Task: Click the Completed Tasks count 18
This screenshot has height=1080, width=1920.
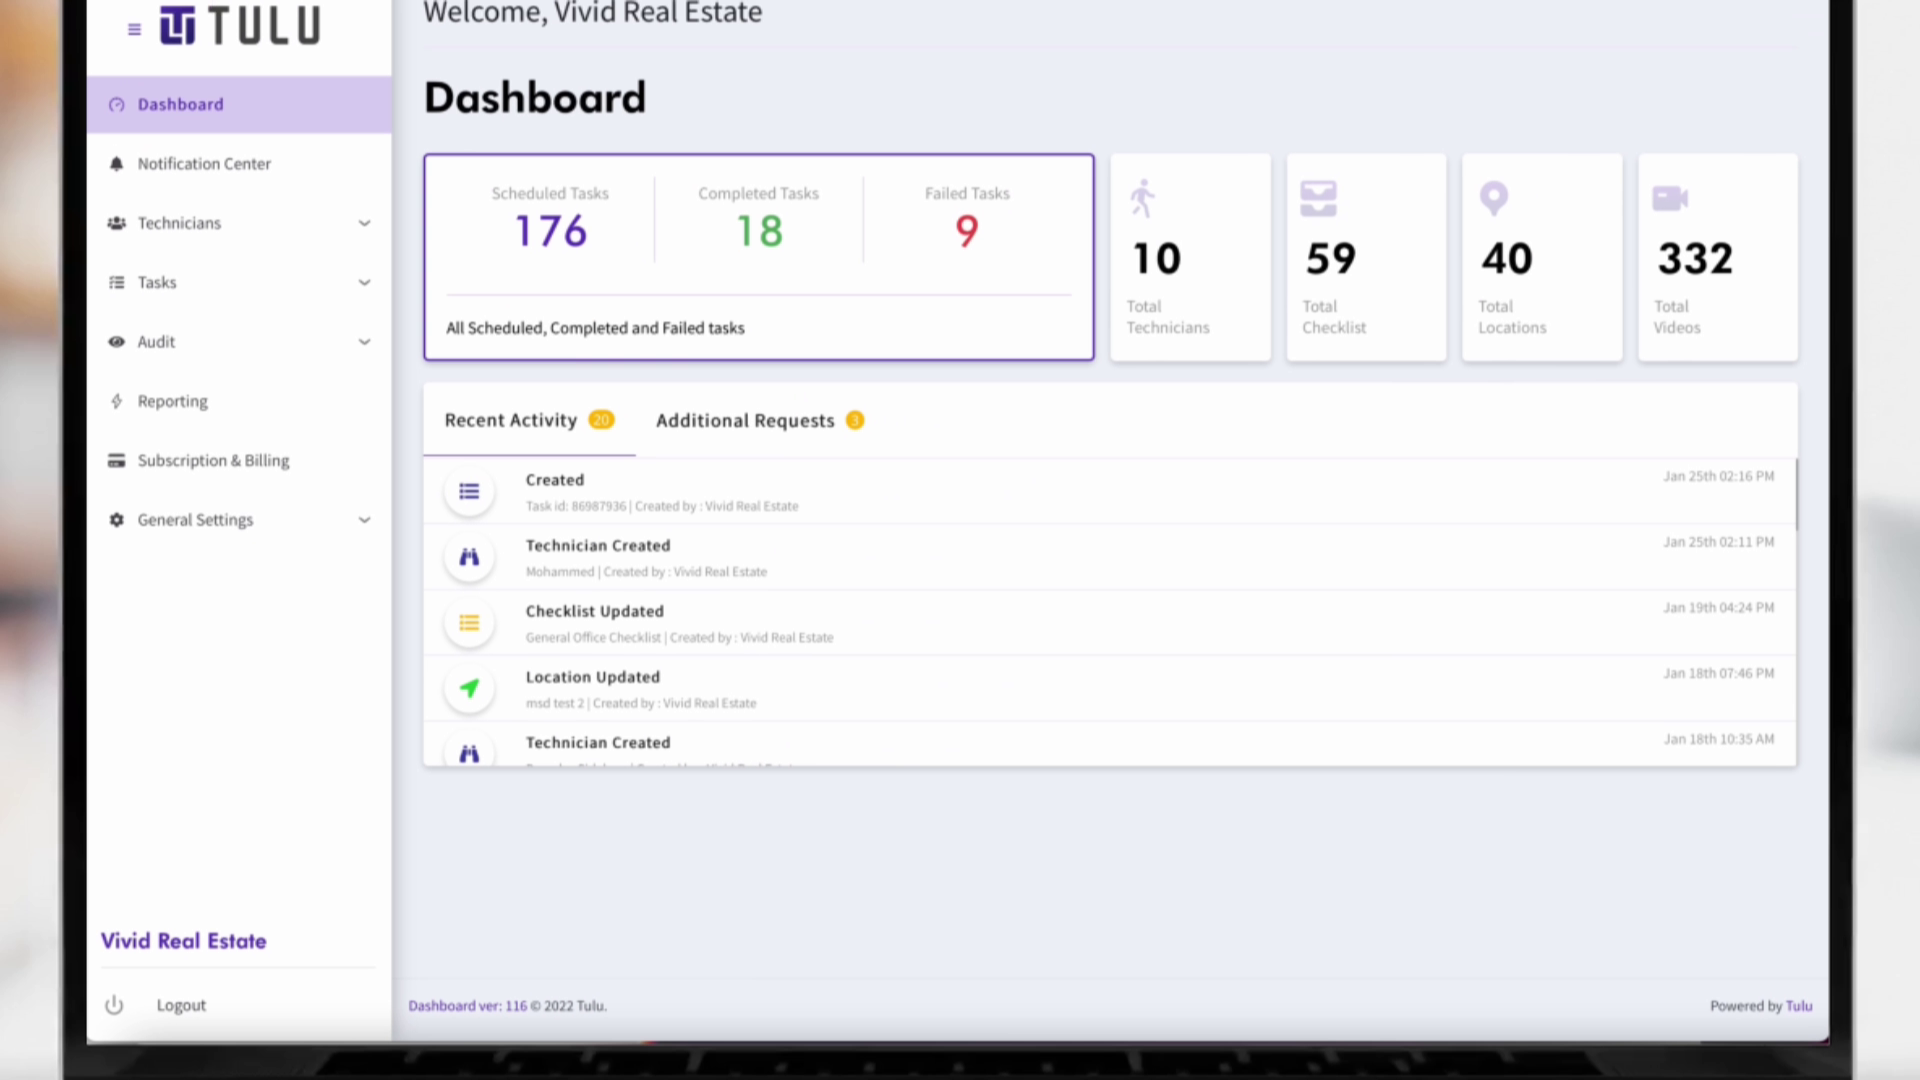Action: click(x=759, y=231)
